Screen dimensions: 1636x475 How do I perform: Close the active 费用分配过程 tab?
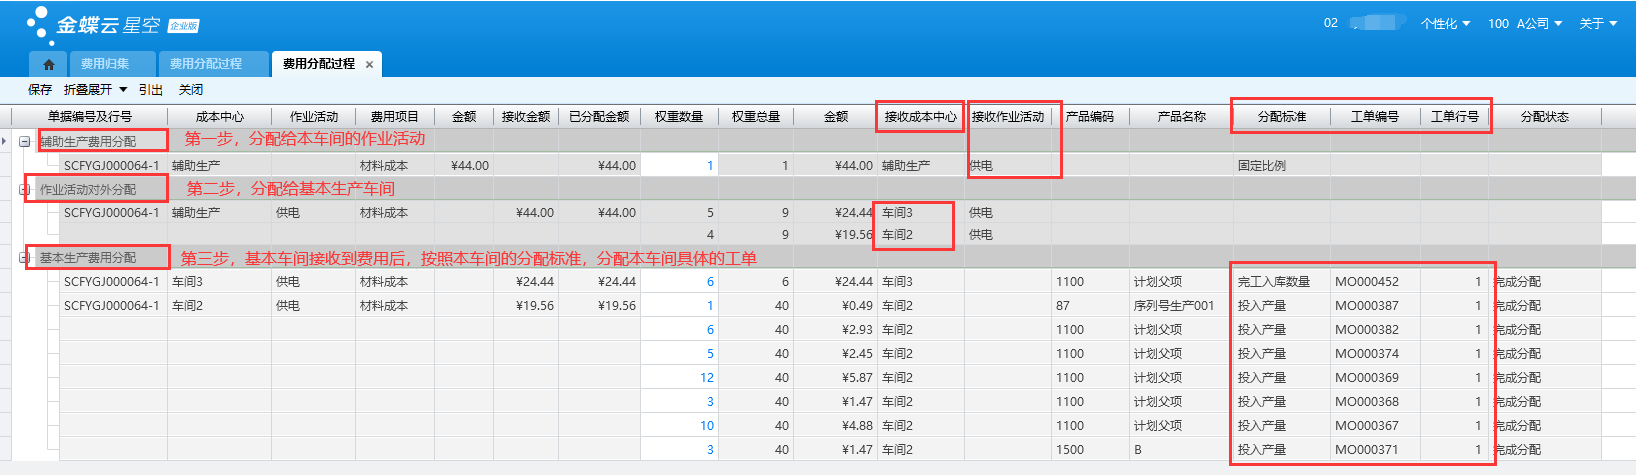coord(369,64)
